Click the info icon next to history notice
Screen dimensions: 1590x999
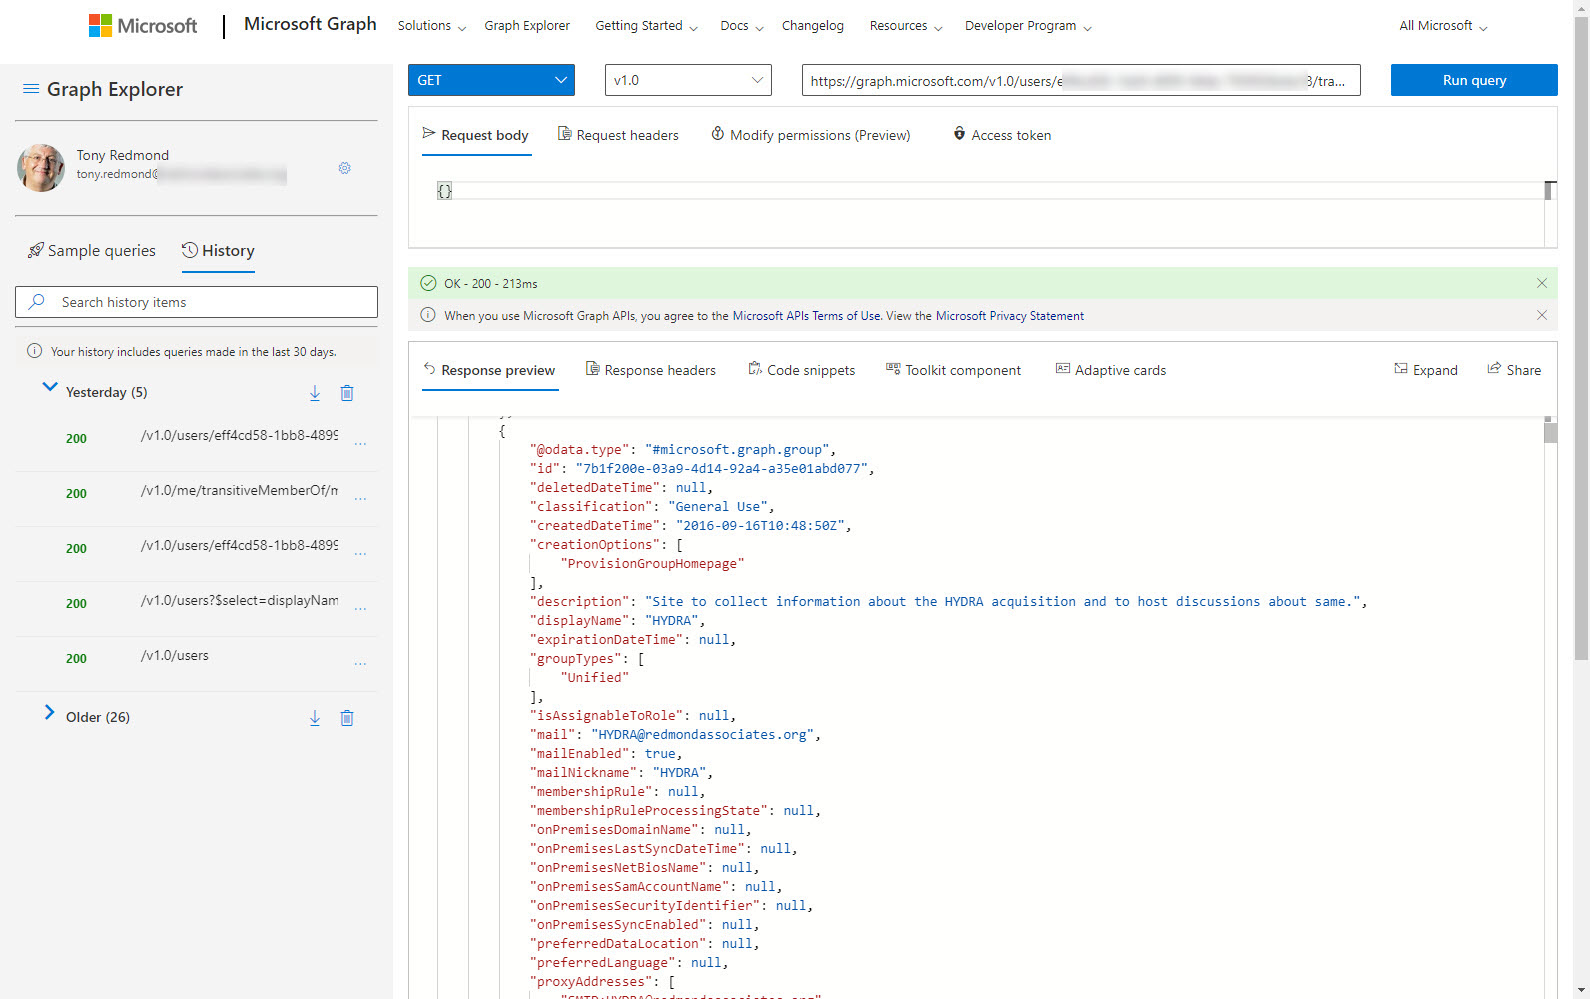[34, 351]
